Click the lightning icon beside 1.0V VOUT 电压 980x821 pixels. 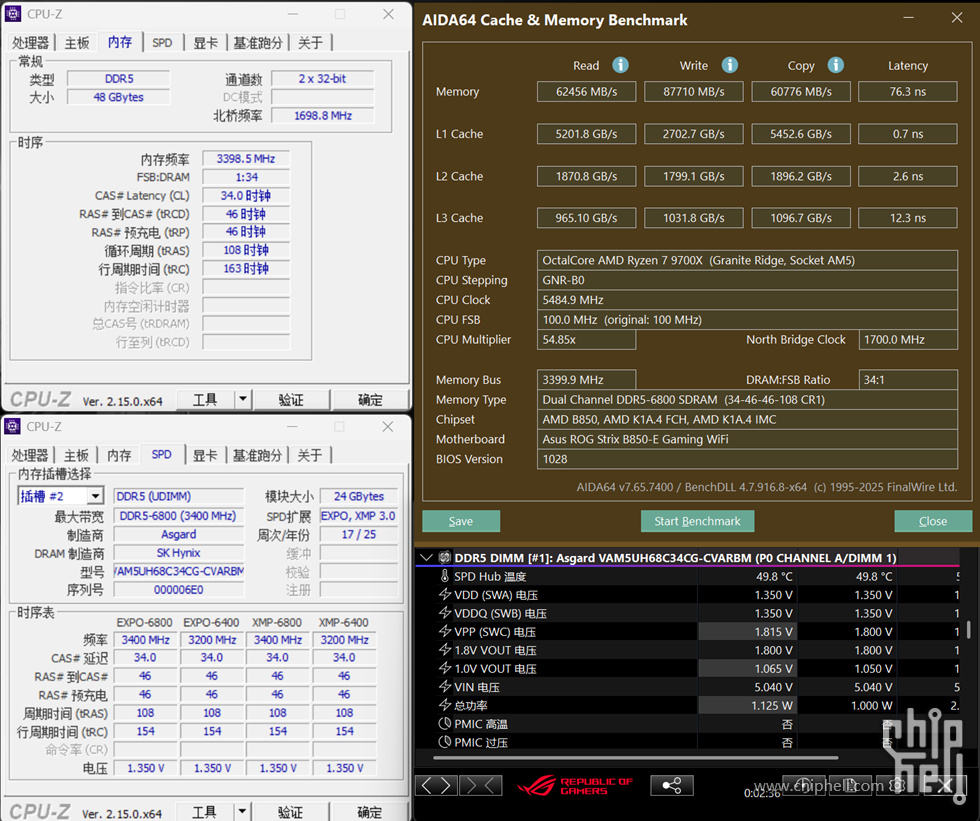pyautogui.click(x=444, y=668)
